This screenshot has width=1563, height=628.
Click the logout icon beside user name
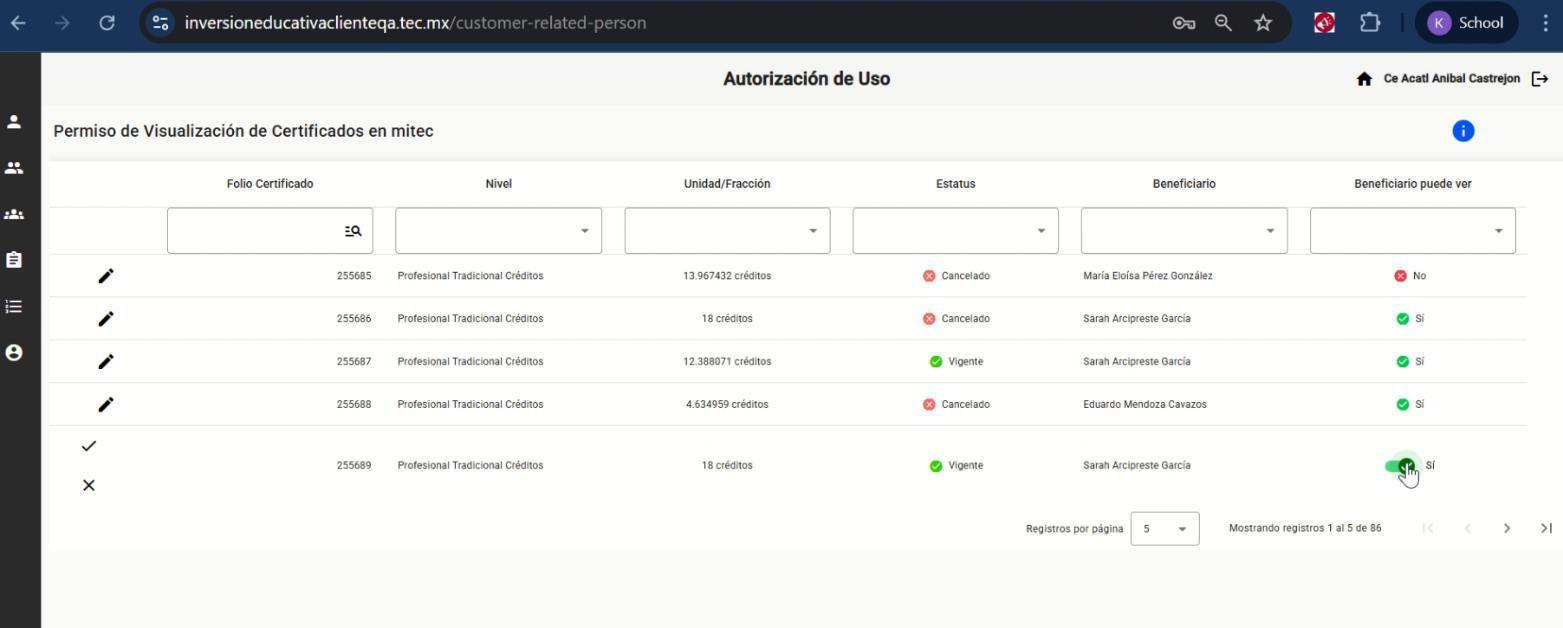[1540, 79]
